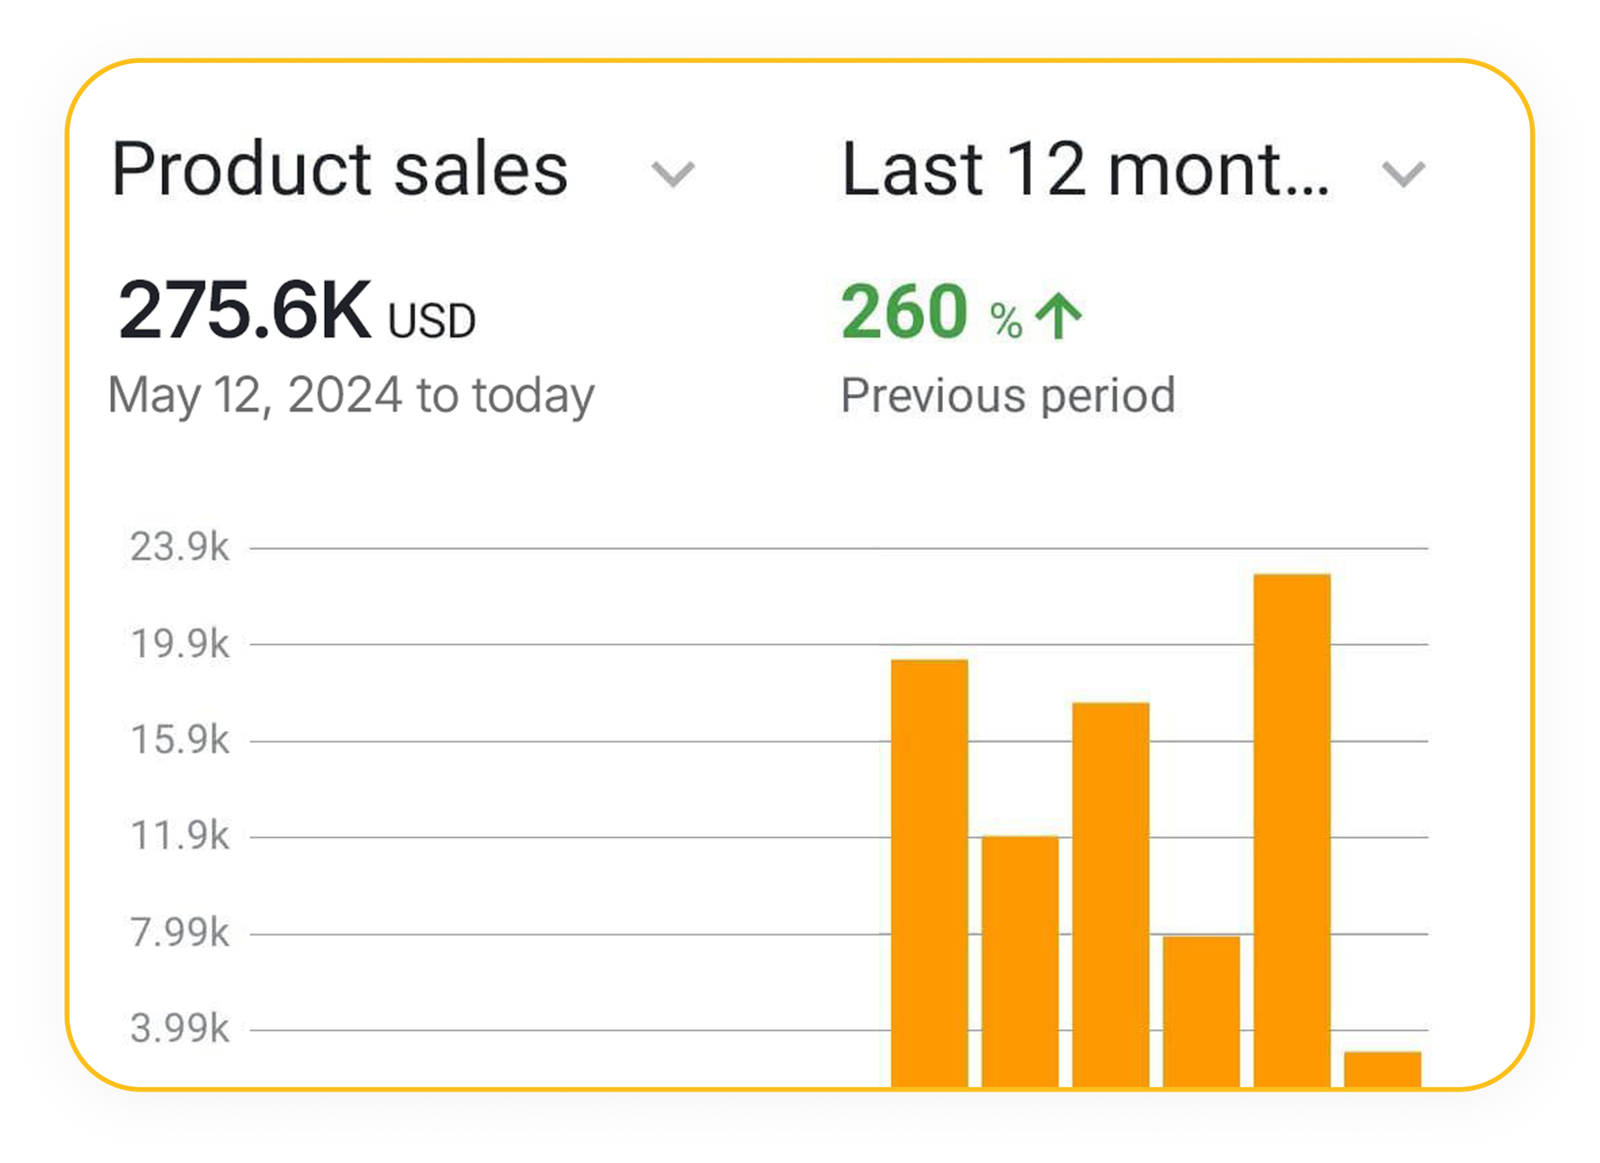
Task: Click the 15.9k axis label
Action: [180, 740]
